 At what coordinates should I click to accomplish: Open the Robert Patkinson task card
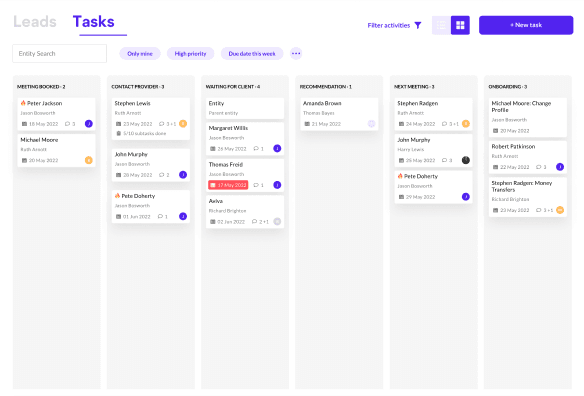(528, 157)
